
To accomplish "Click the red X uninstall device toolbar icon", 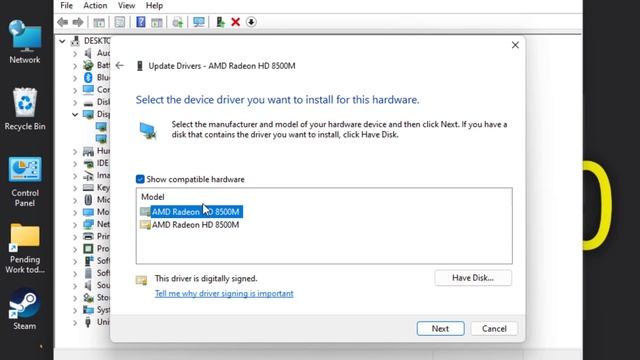I will coord(236,22).
